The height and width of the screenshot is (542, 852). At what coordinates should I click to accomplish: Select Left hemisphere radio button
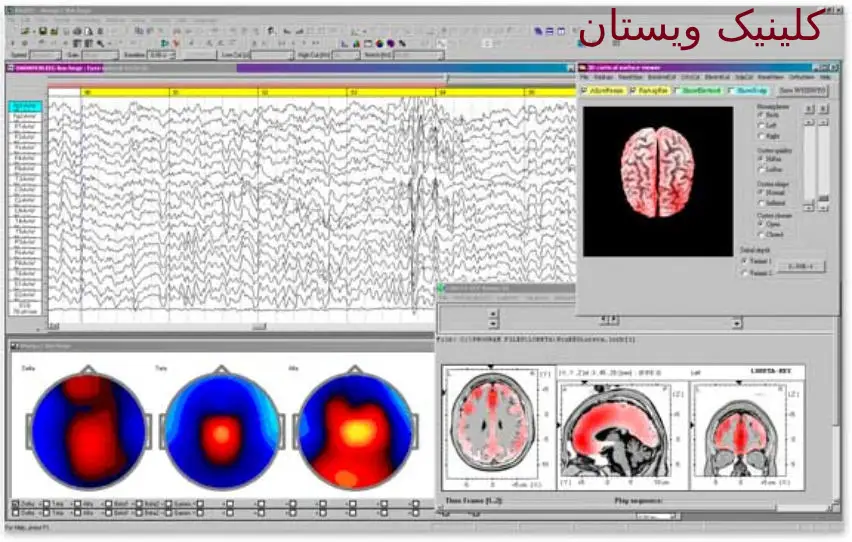(x=761, y=126)
